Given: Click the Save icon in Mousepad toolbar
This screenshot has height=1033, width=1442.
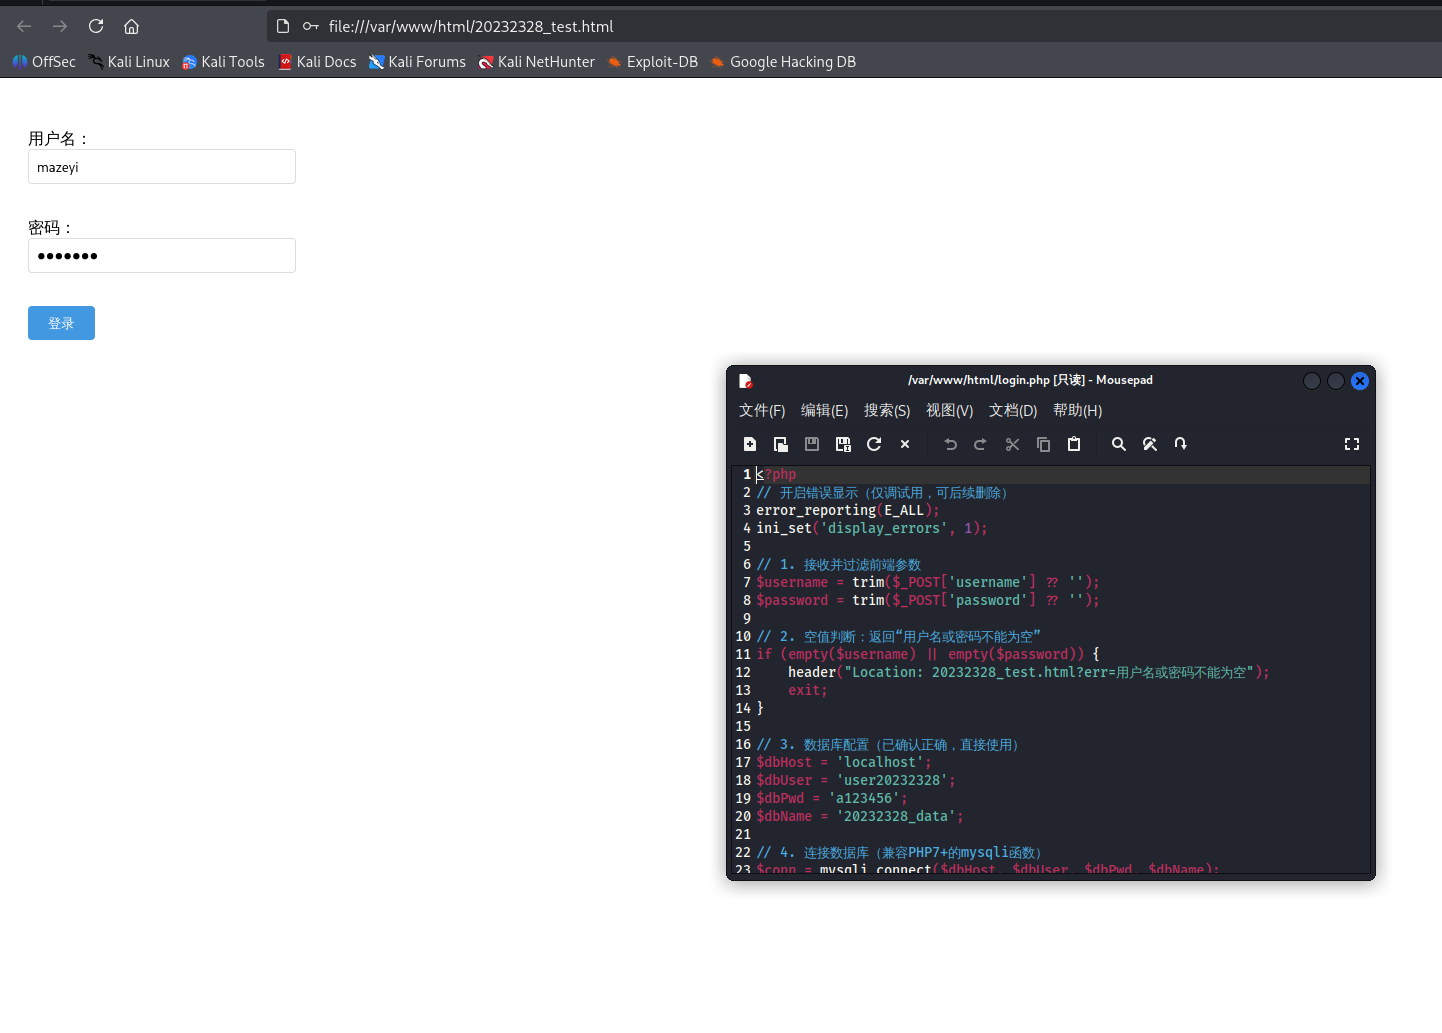Looking at the screenshot, I should (812, 444).
